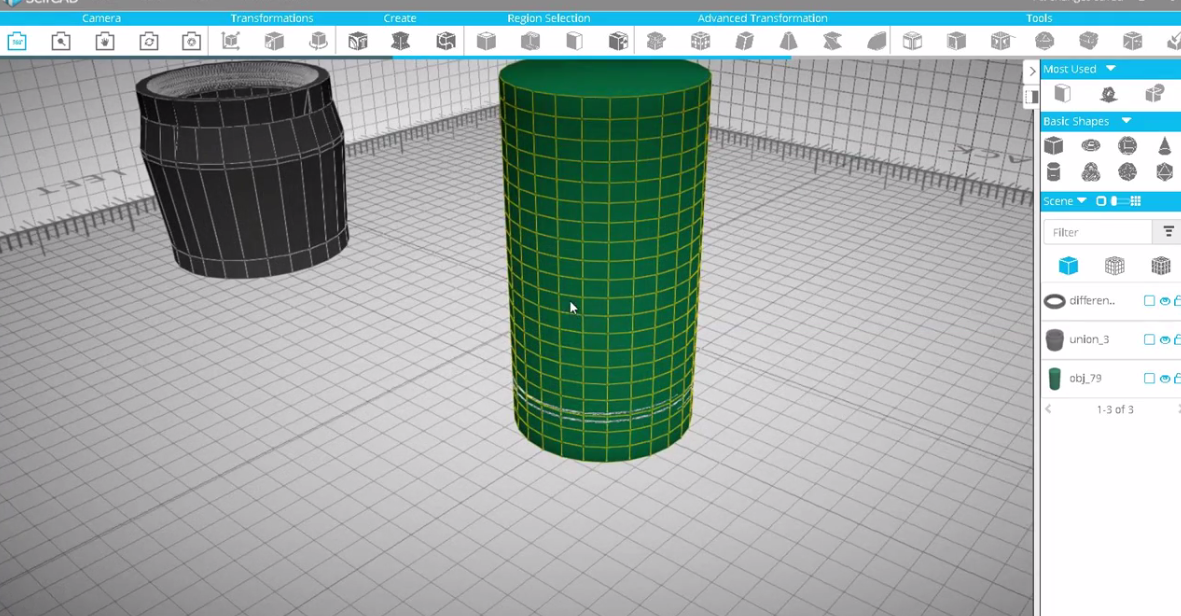The image size is (1181, 616).
Task: Open the filter options menu icon
Action: click(x=1168, y=232)
